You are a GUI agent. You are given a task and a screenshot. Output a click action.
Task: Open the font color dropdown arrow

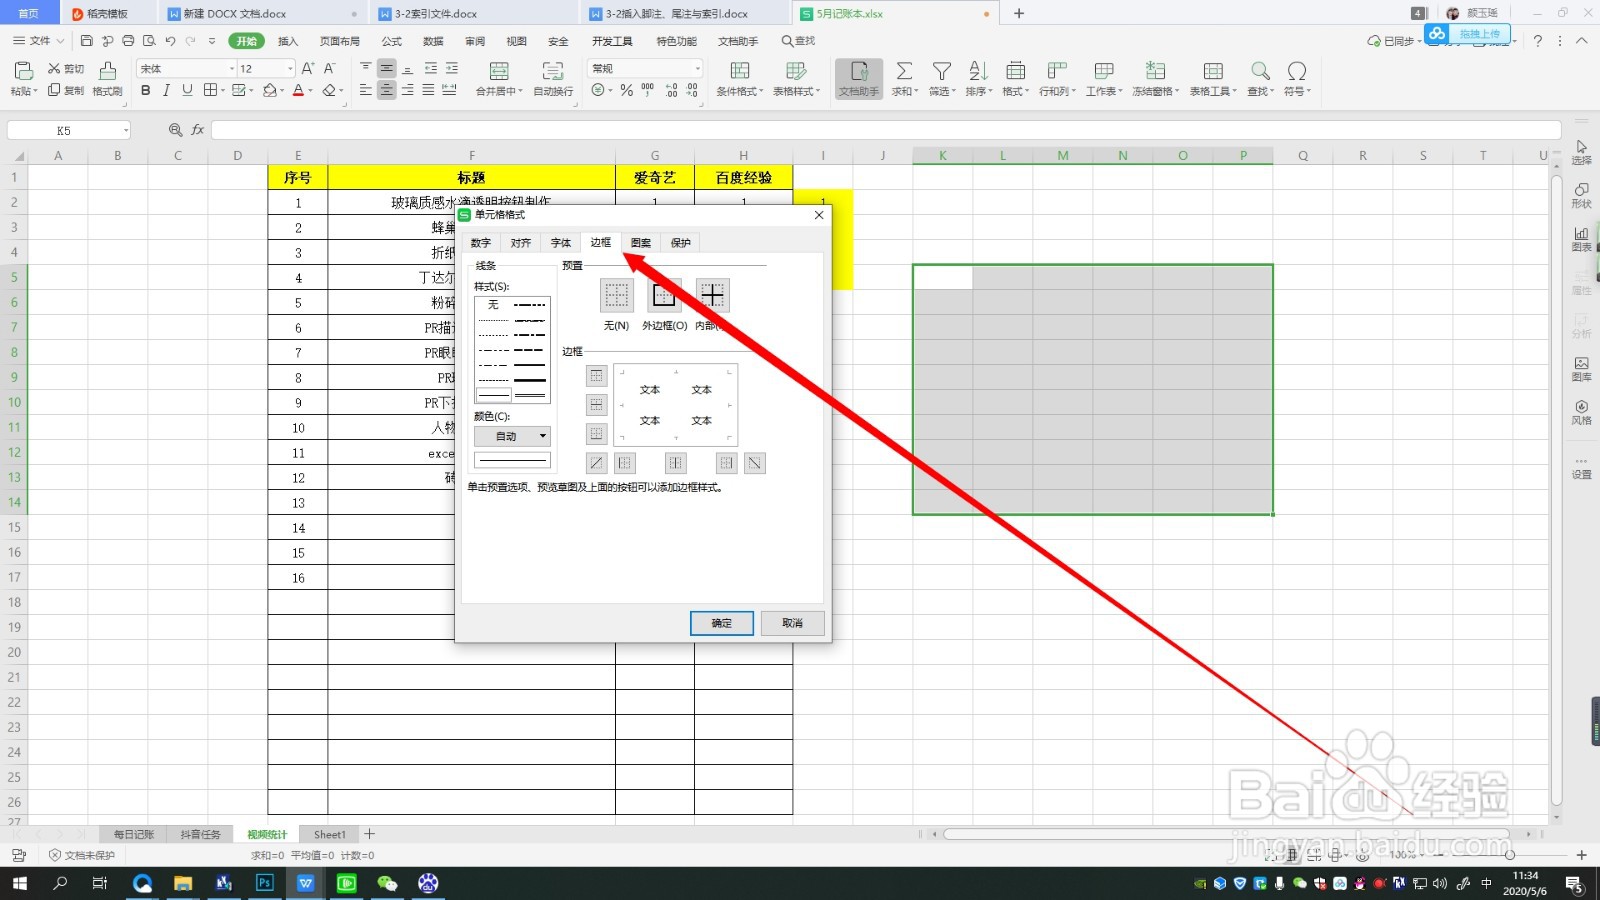tap(311, 91)
